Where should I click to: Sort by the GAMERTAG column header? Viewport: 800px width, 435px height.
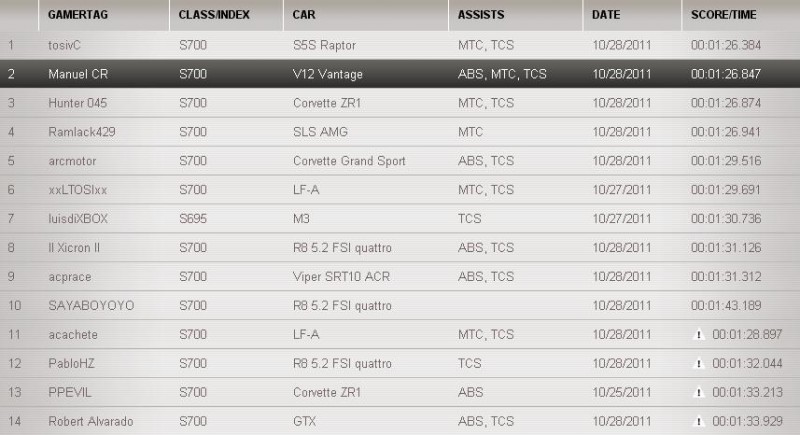tap(78, 15)
